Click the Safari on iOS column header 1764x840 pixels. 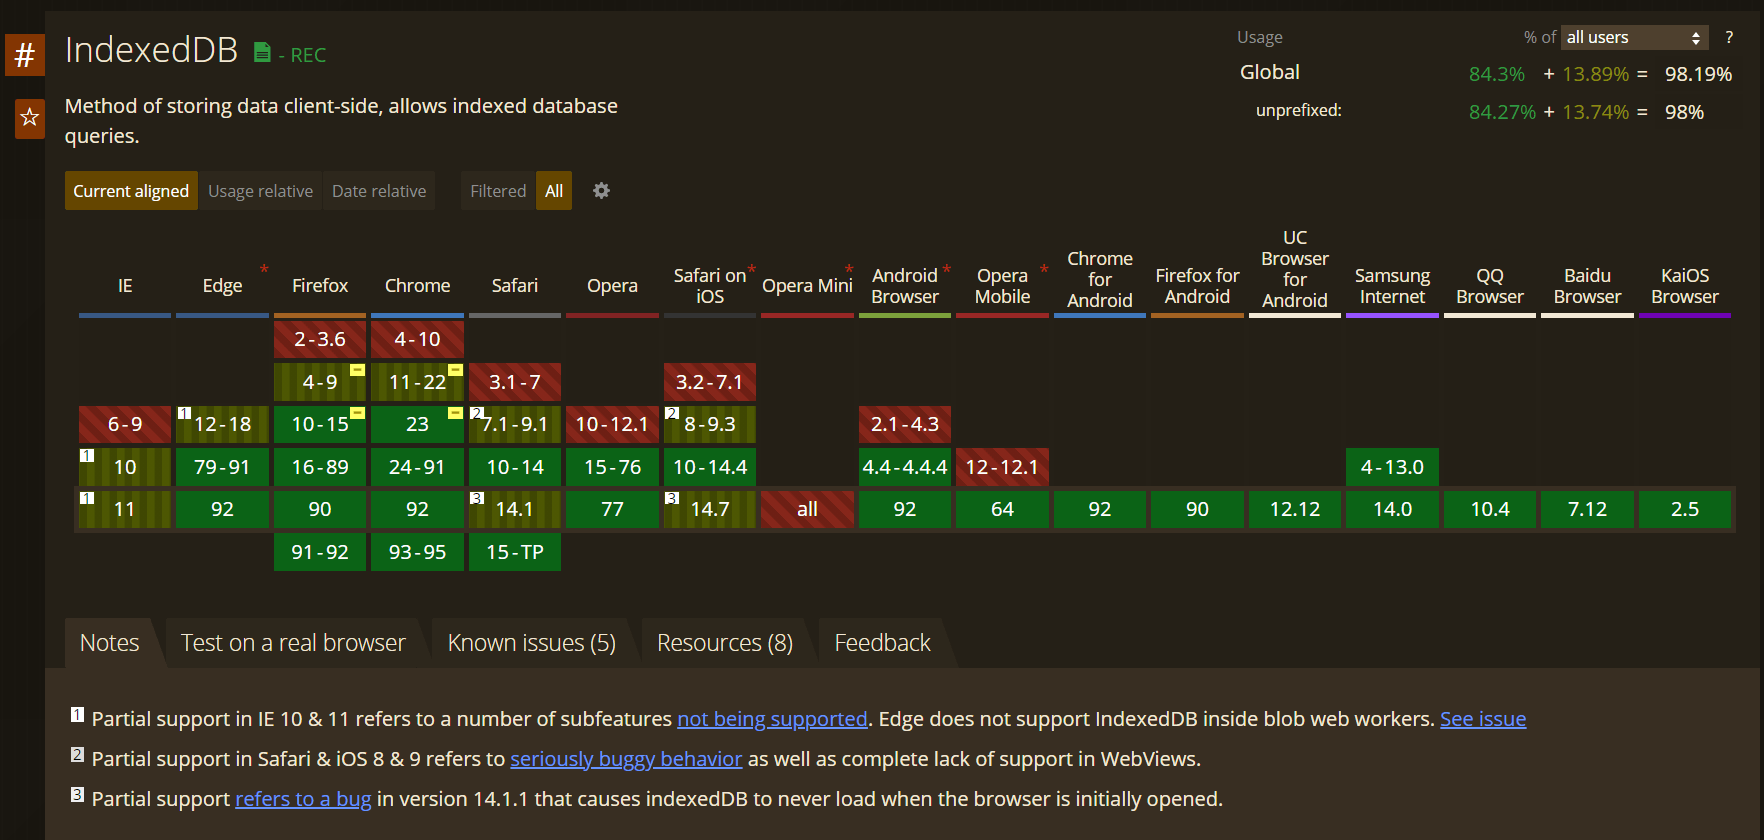[x=710, y=286]
